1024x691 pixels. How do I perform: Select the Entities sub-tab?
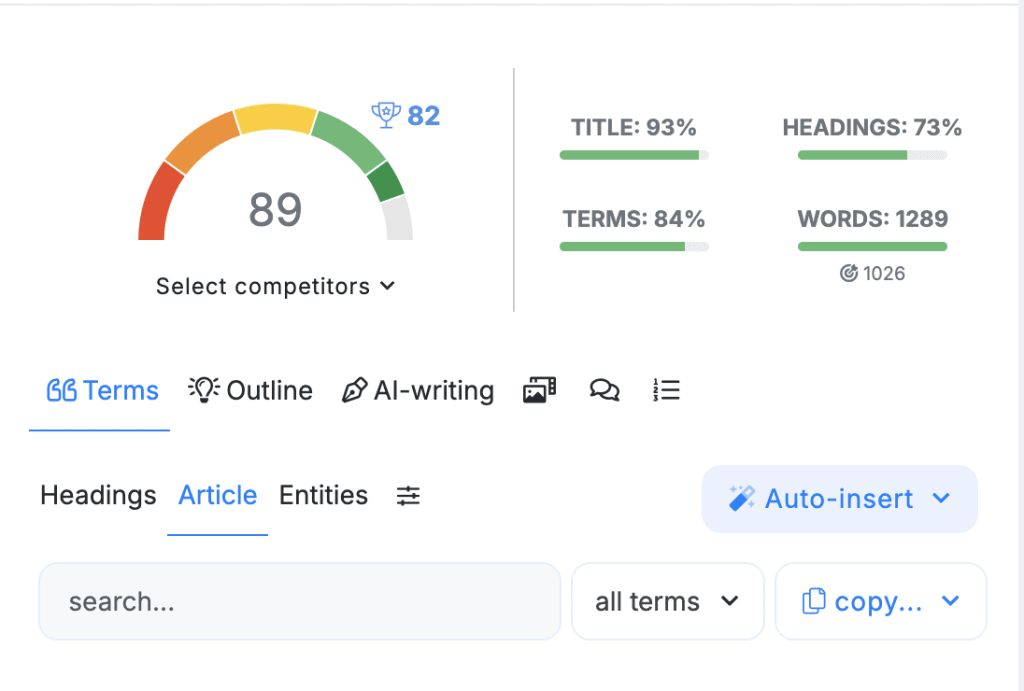[x=323, y=496]
